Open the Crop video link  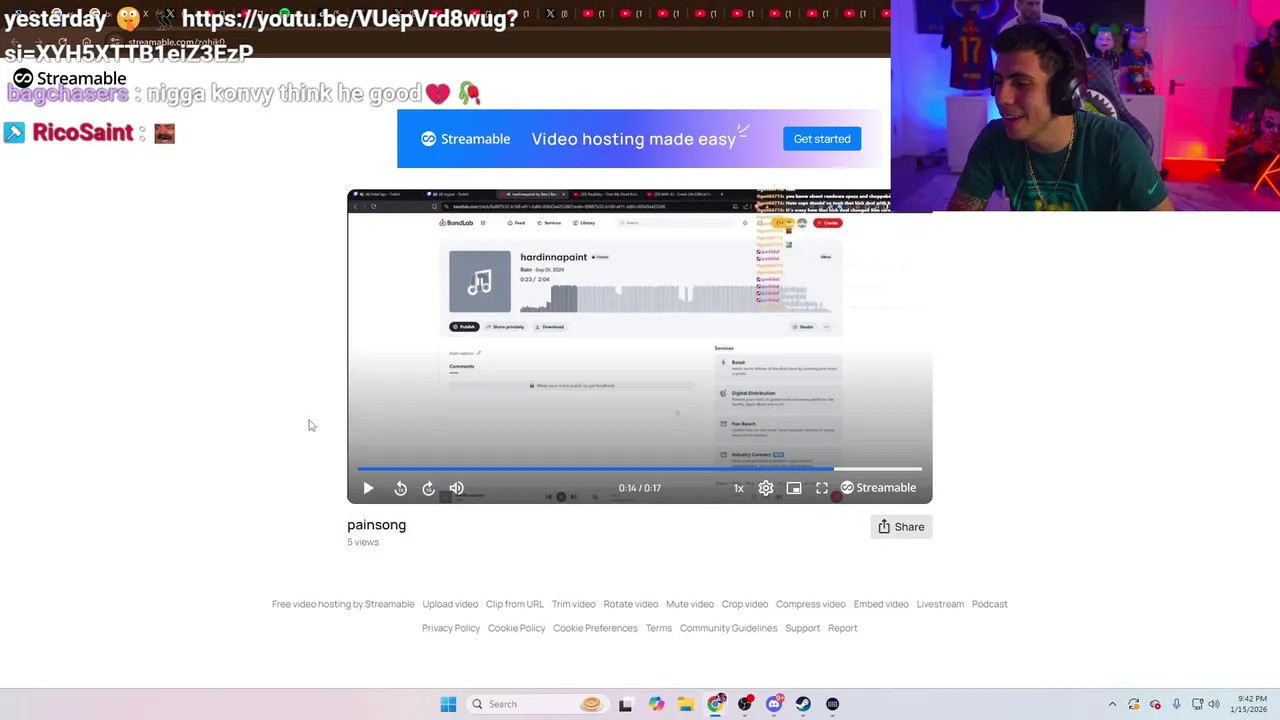(x=745, y=604)
